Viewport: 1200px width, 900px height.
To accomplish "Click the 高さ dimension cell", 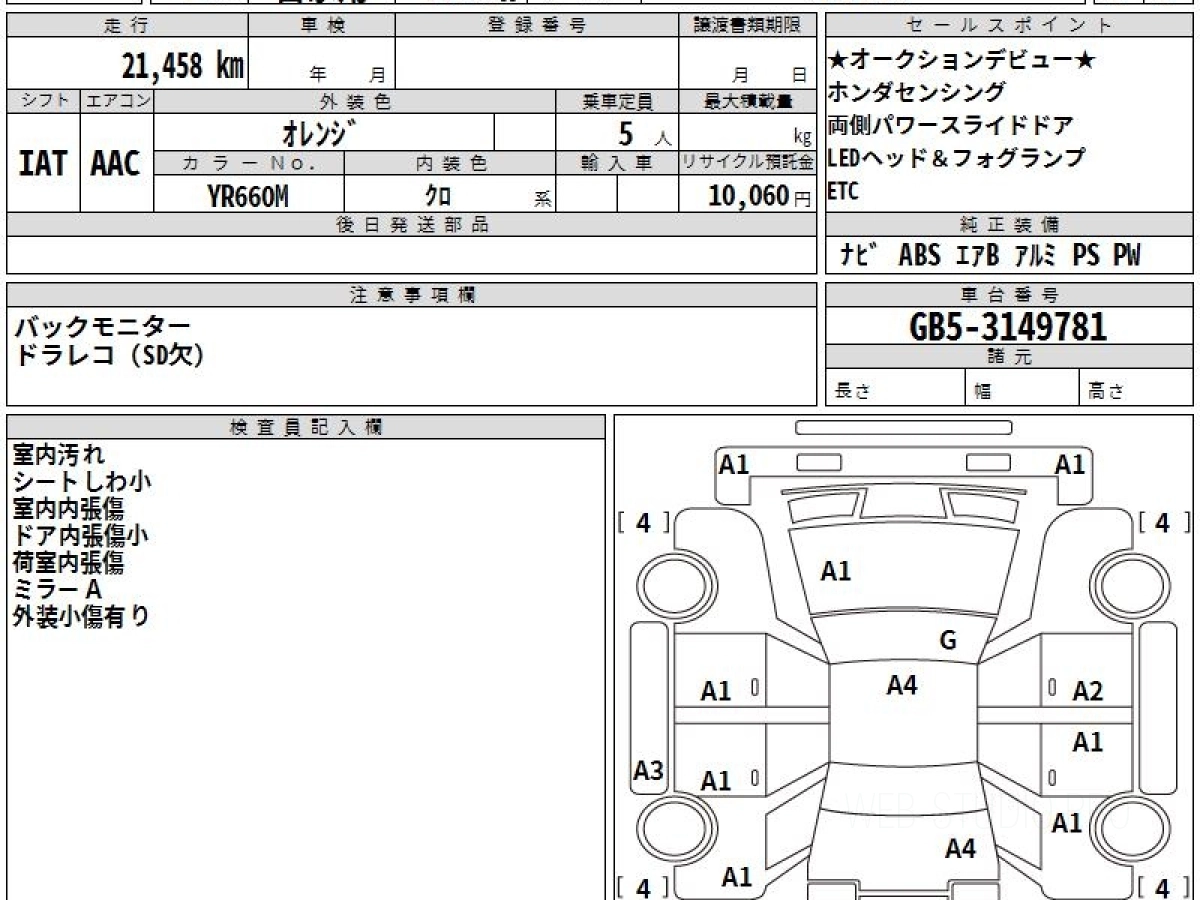I will 1137,388.
